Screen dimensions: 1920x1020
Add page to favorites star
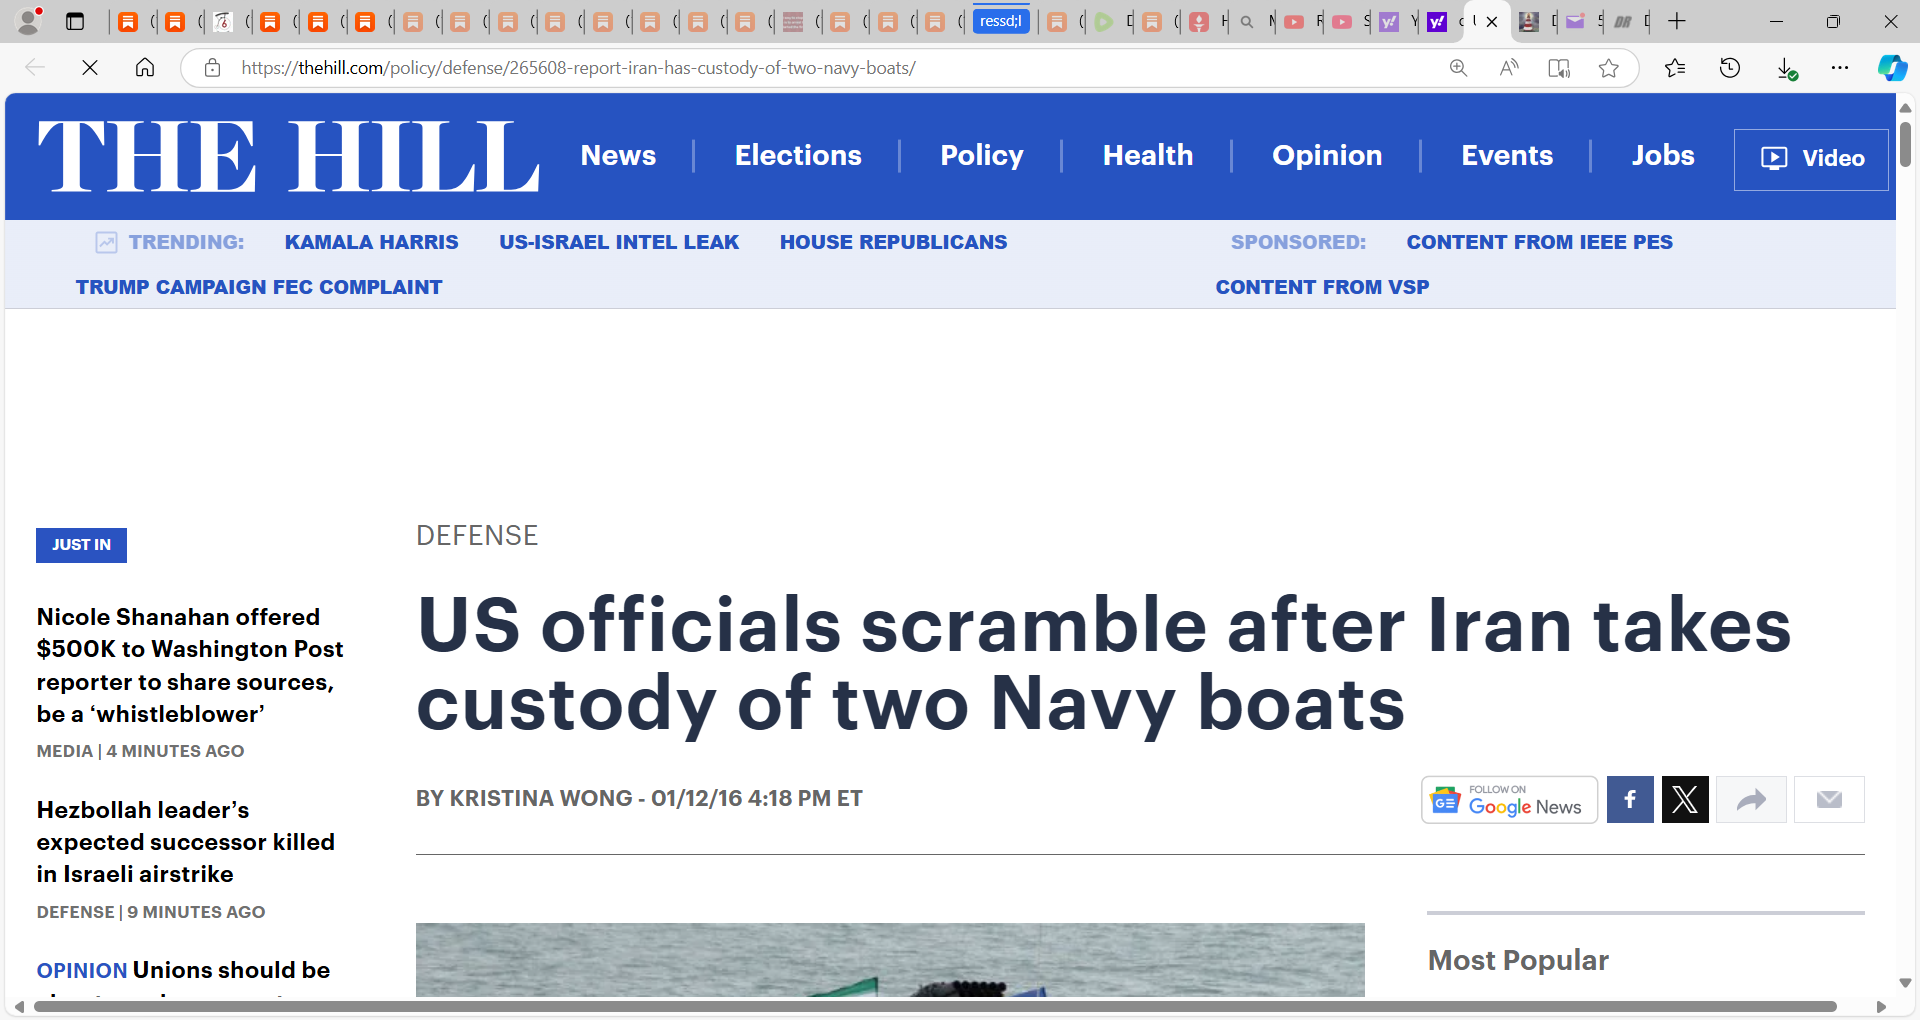(1608, 68)
